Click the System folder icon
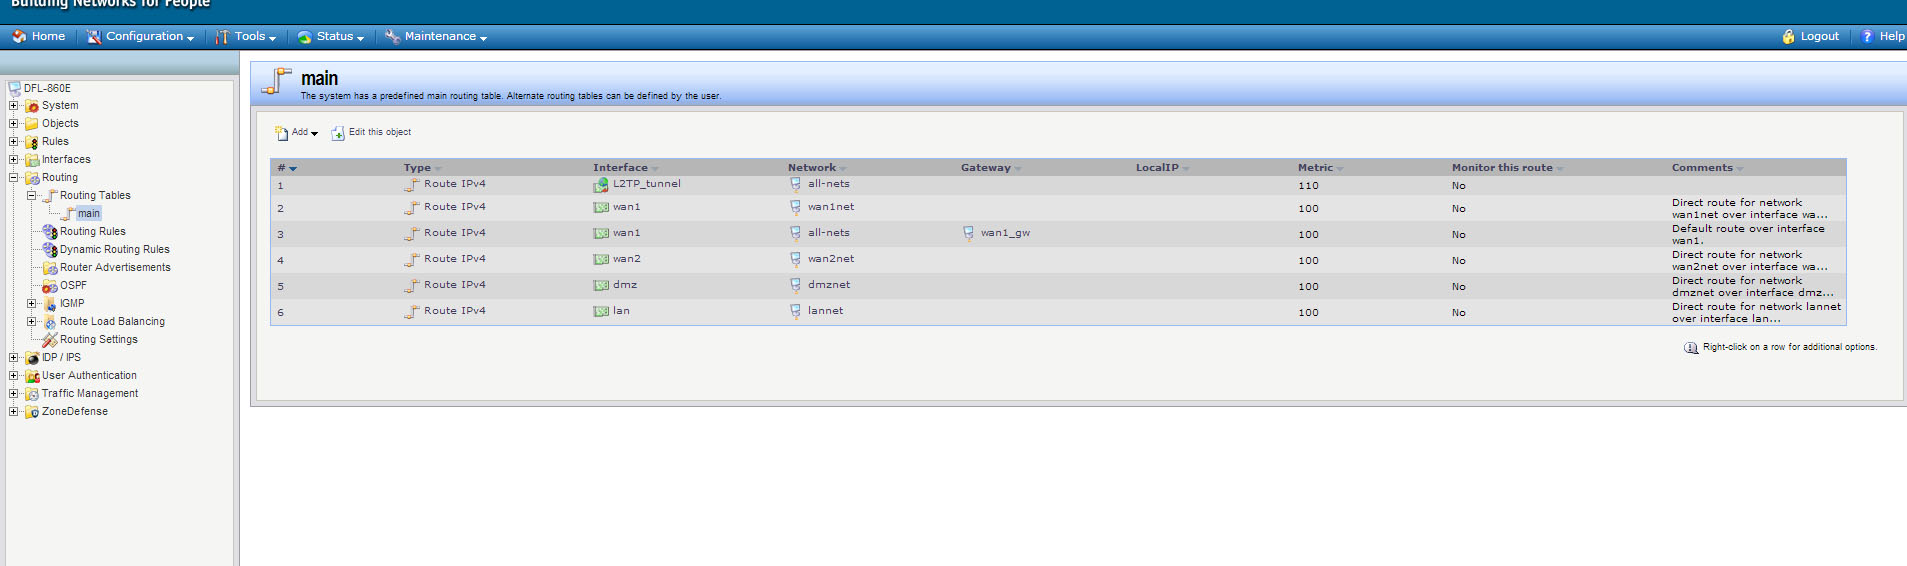Screen dimensions: 1907x566 tap(31, 105)
